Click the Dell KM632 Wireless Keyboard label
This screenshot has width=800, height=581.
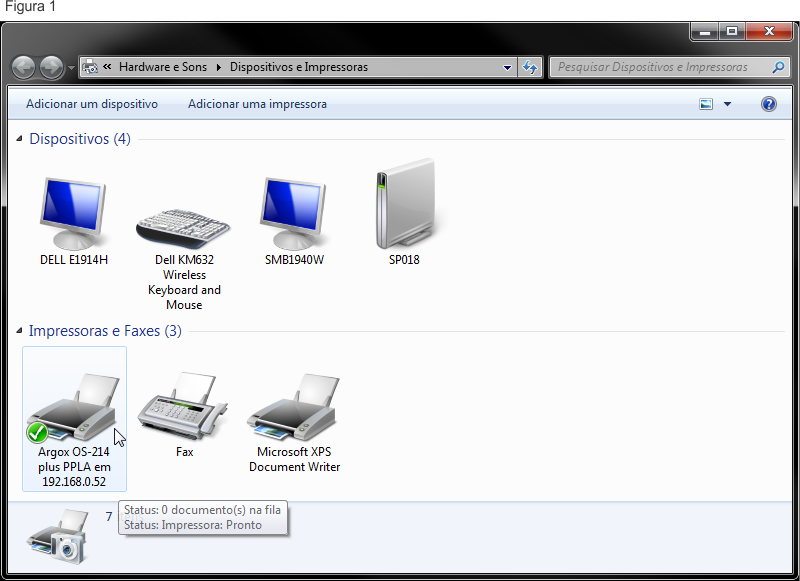pyautogui.click(x=184, y=282)
